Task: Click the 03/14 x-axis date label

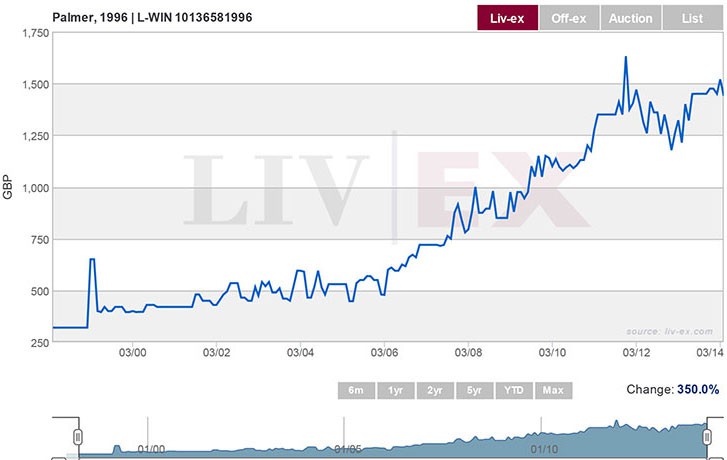Action: click(710, 353)
